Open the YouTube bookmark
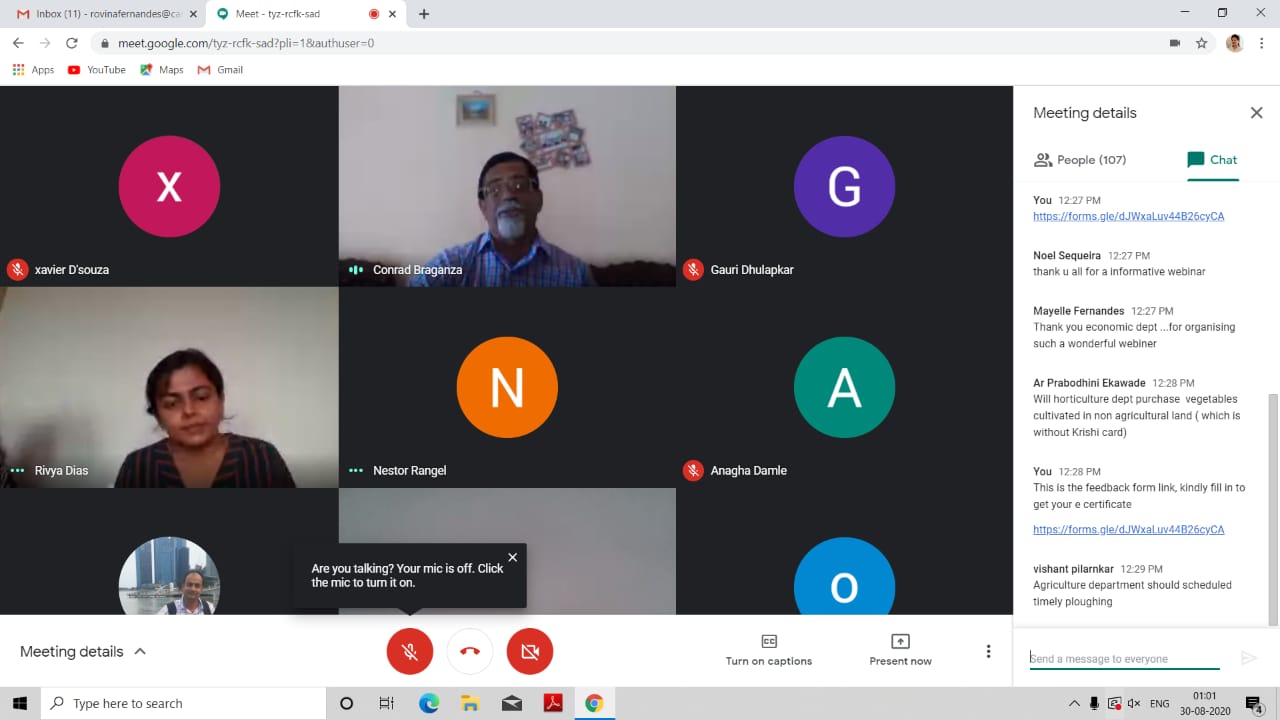 (x=96, y=70)
